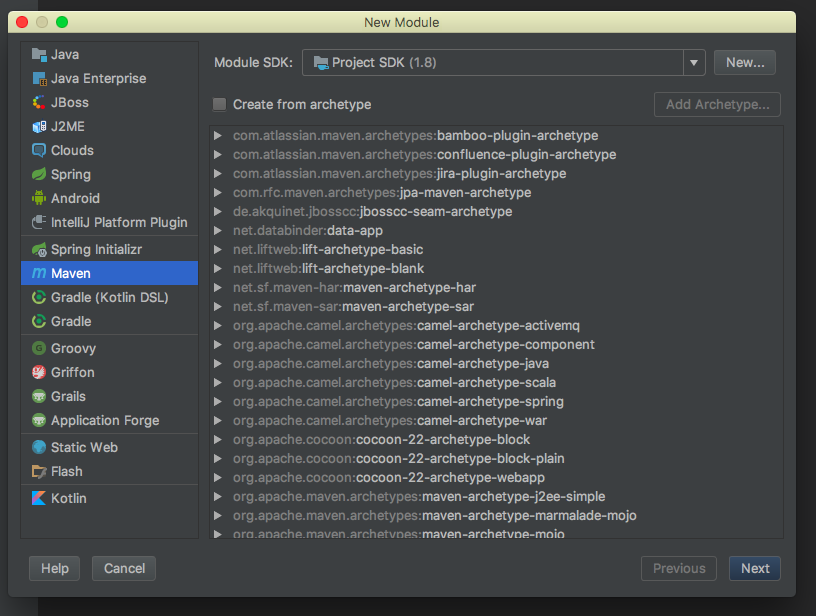Pick the Spring Initializr icon

39,250
